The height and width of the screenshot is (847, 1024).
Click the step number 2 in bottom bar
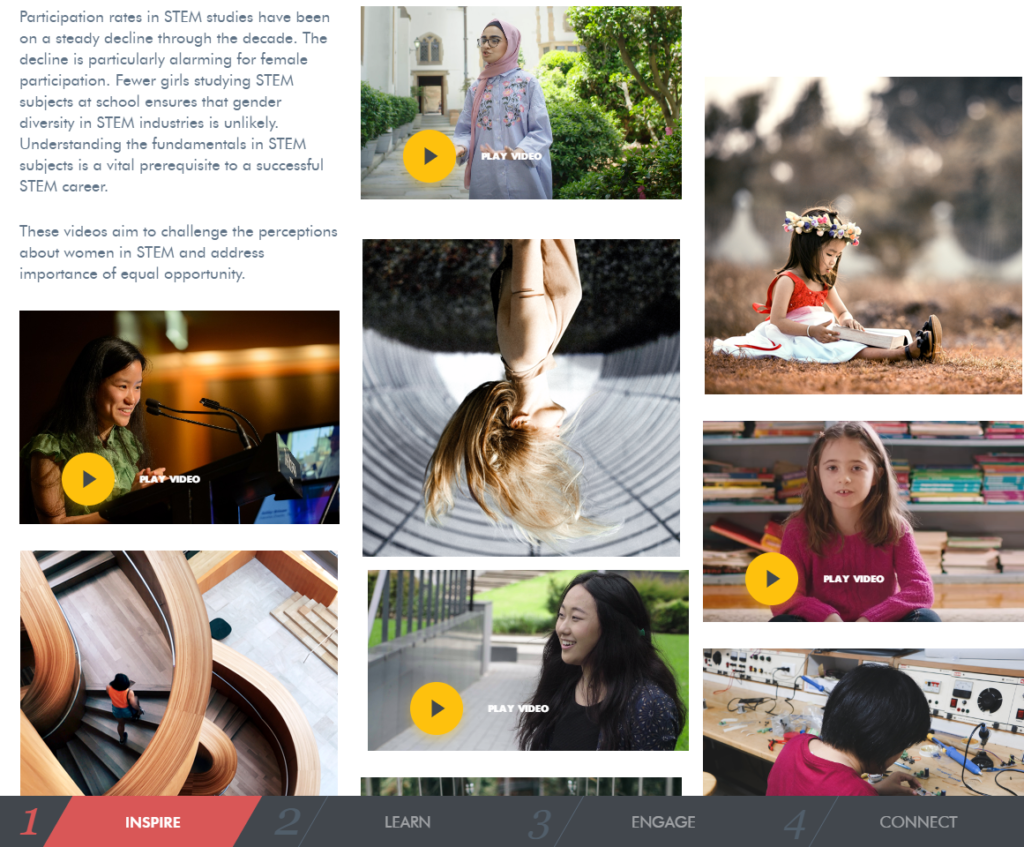coord(287,822)
